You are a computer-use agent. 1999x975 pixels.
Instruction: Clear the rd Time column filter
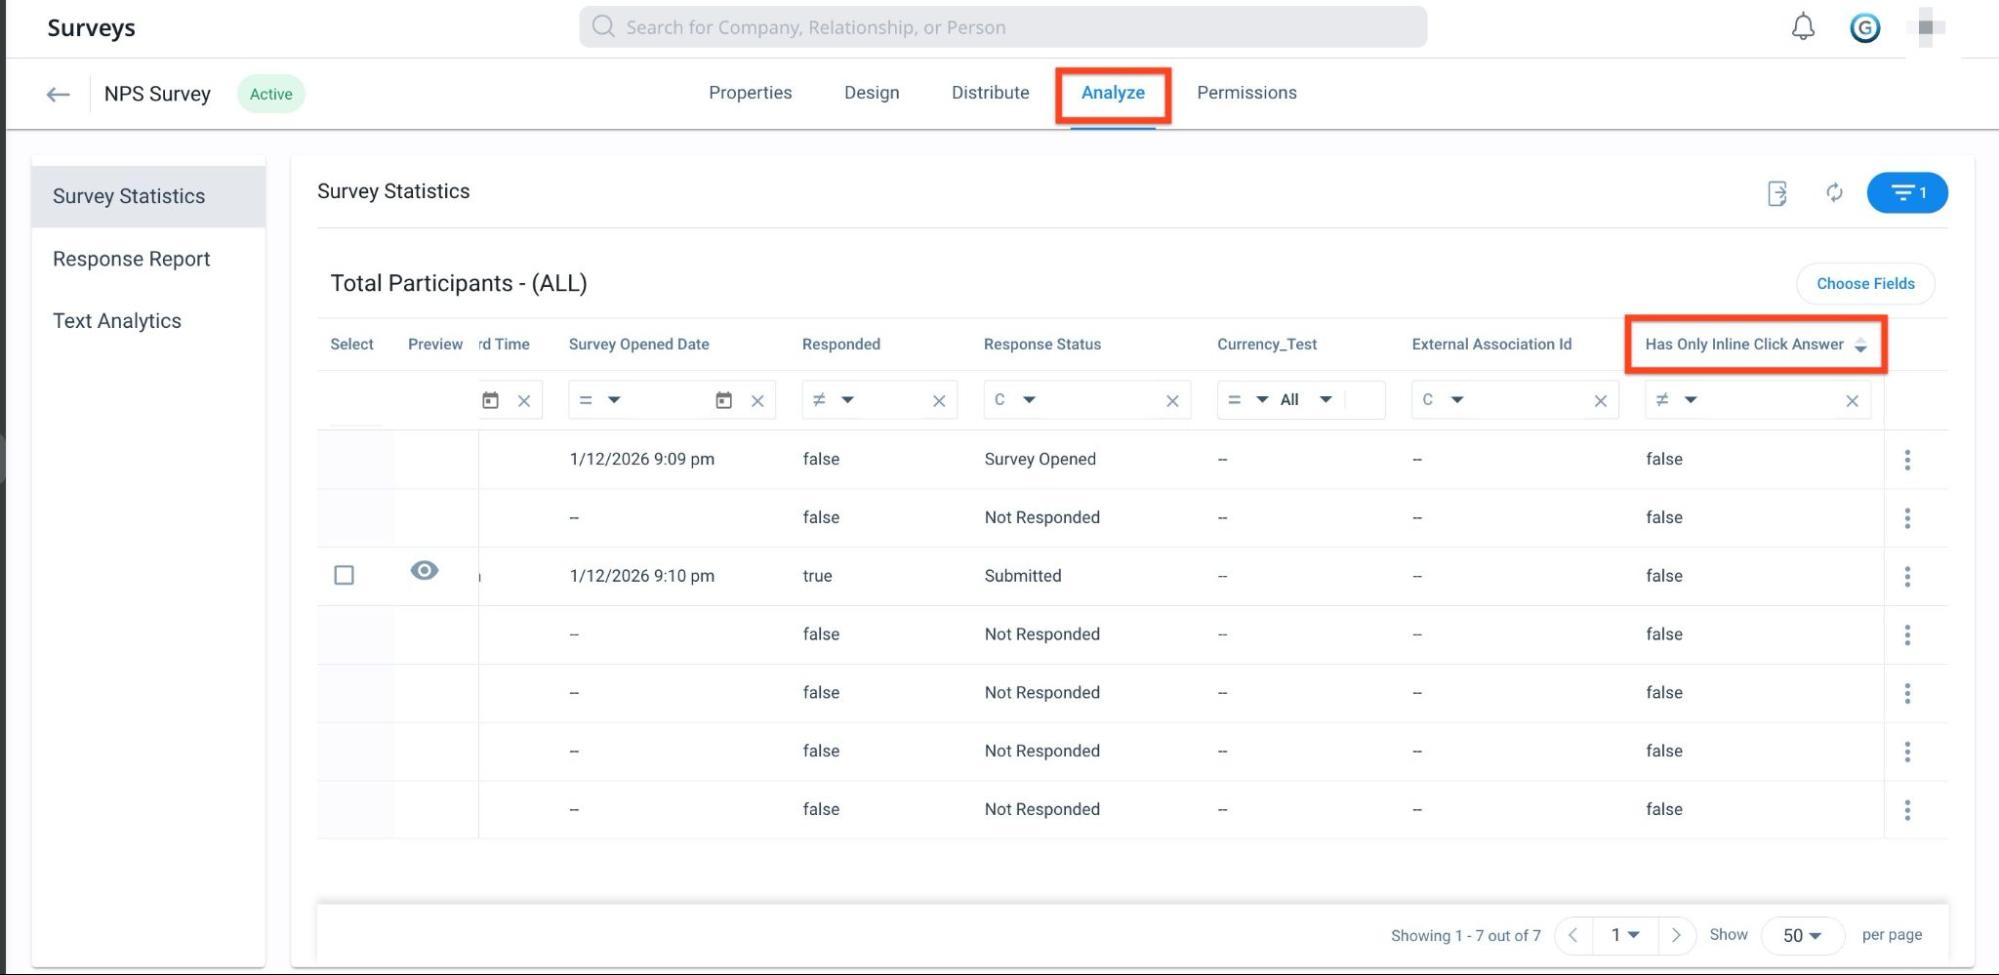[524, 401]
